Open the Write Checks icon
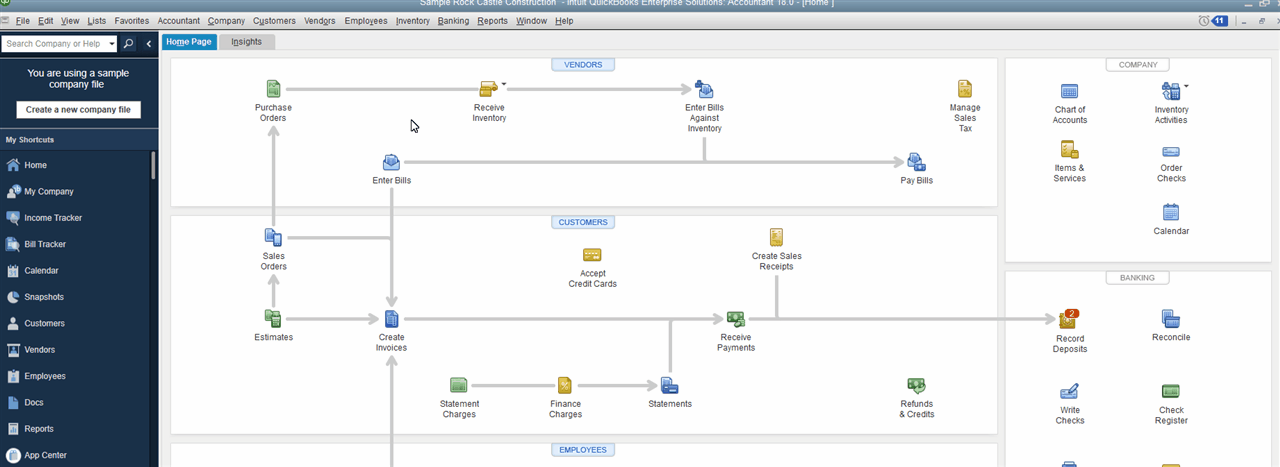Screen dimensions: 1280x467 coord(1069,391)
